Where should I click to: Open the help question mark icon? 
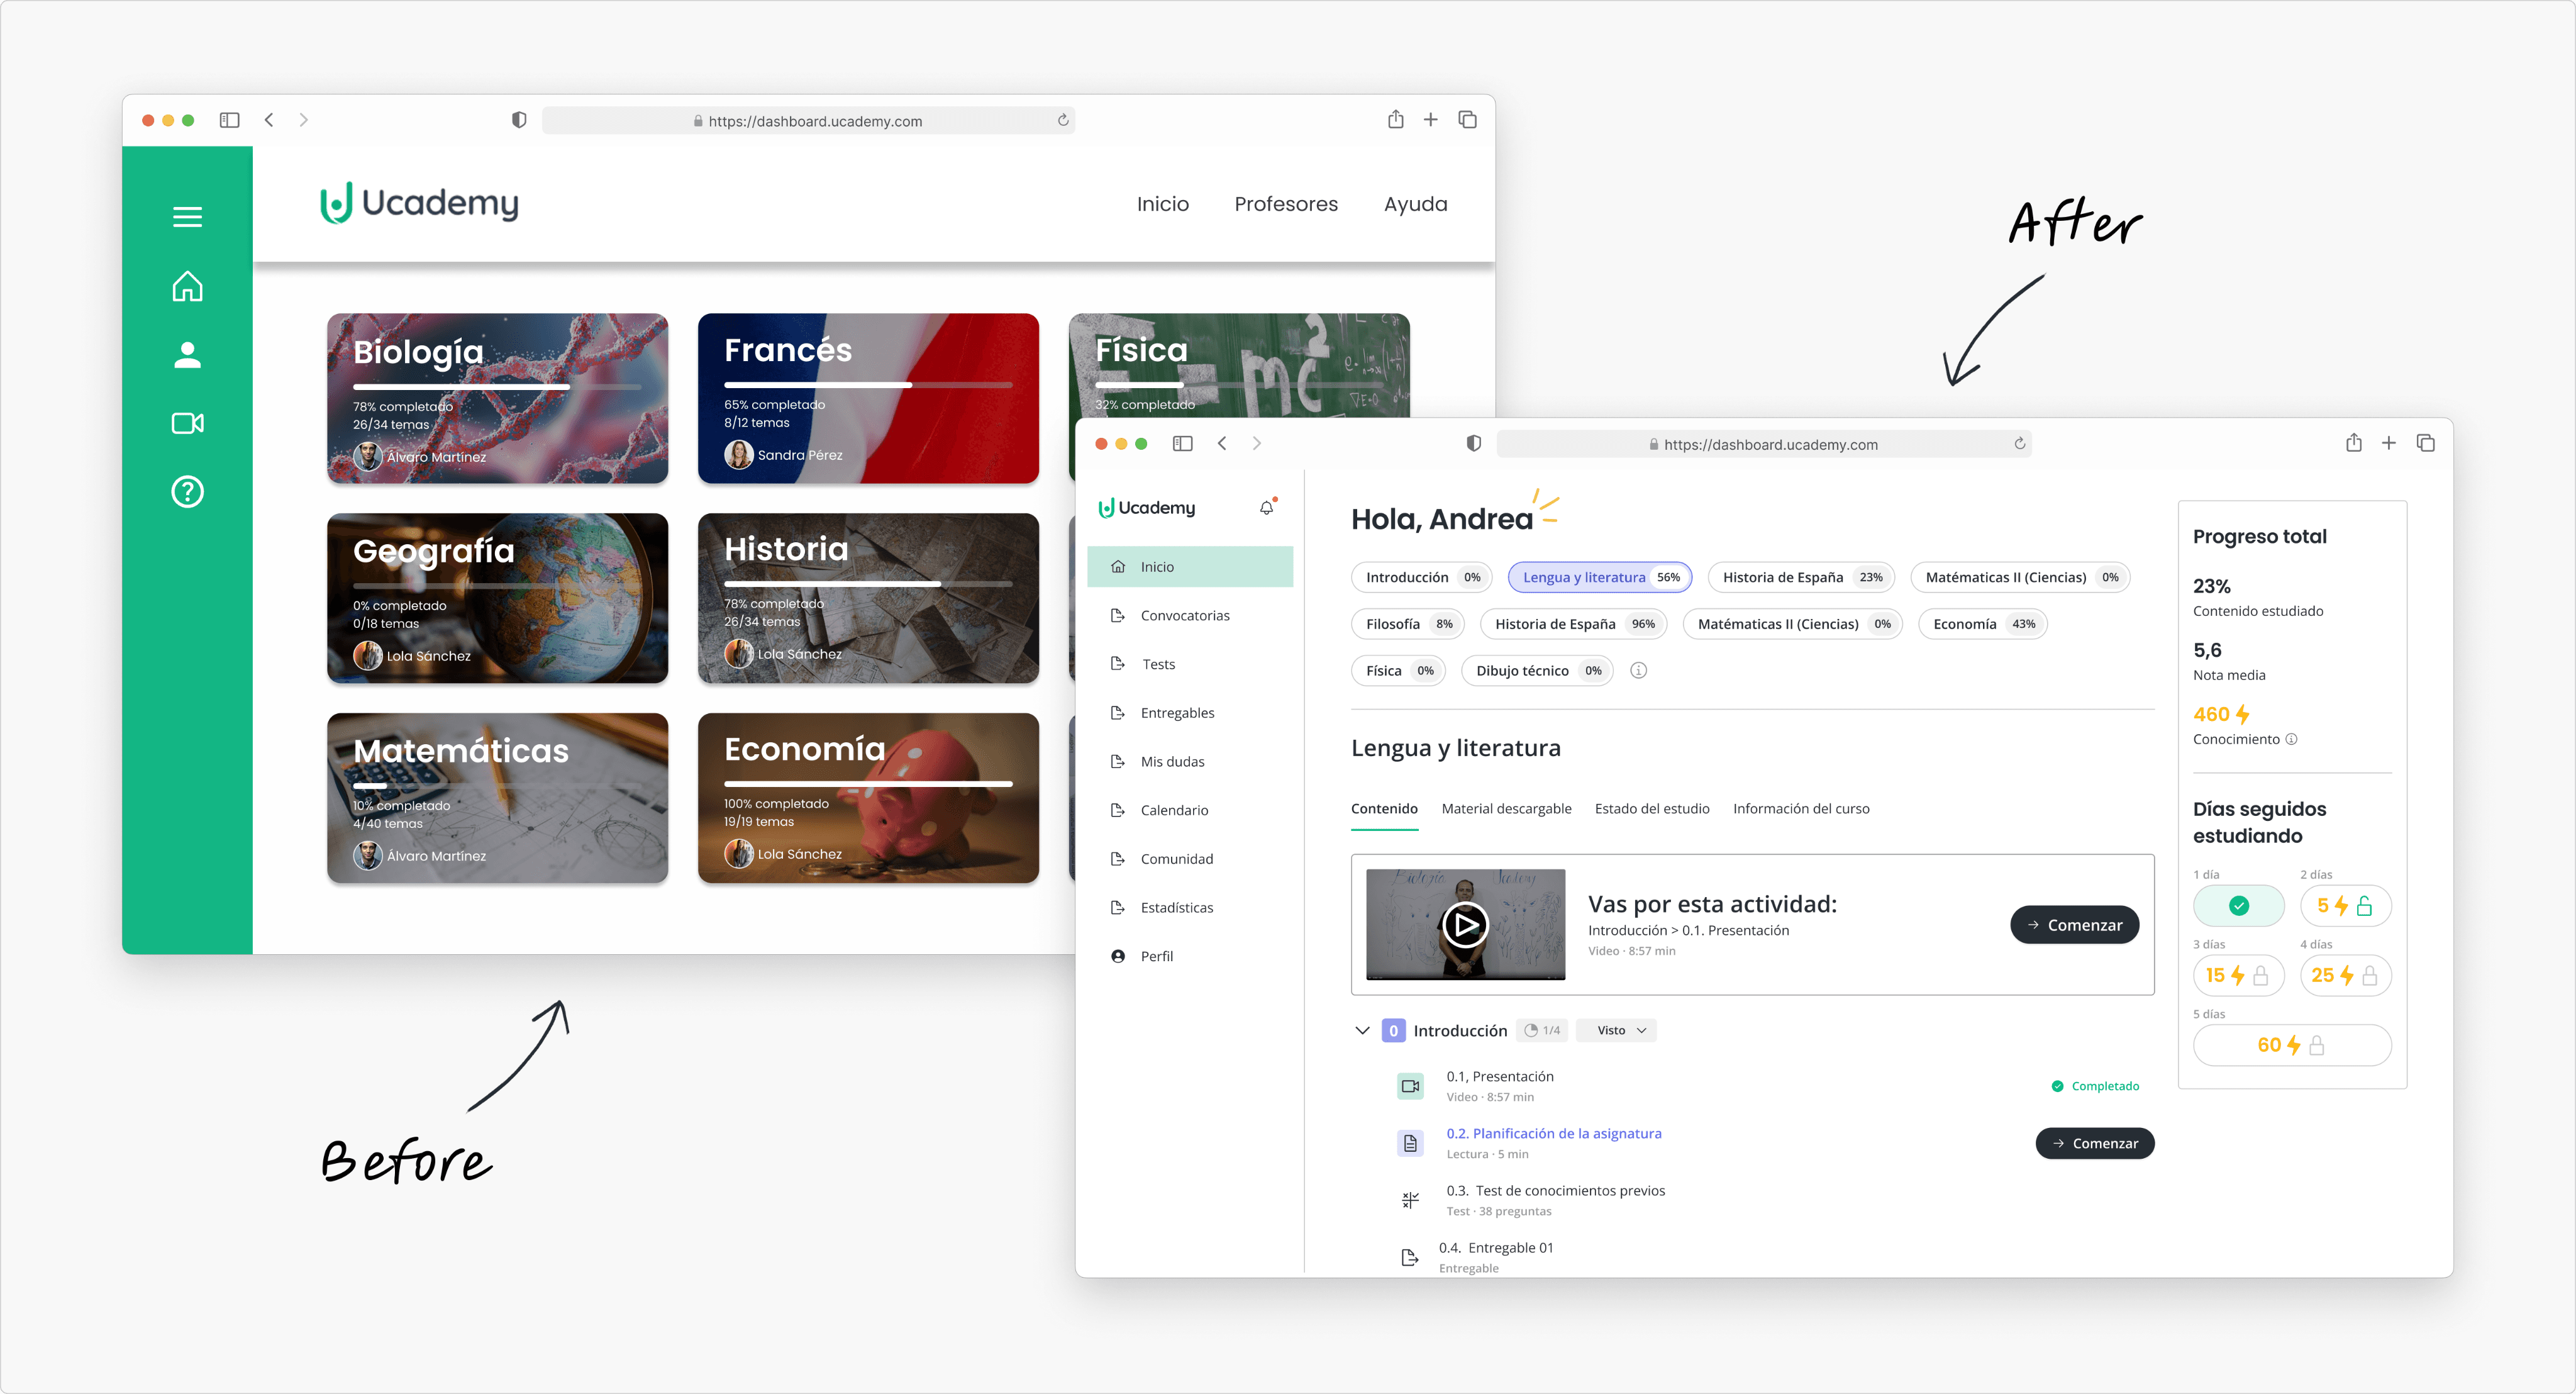pyautogui.click(x=187, y=492)
